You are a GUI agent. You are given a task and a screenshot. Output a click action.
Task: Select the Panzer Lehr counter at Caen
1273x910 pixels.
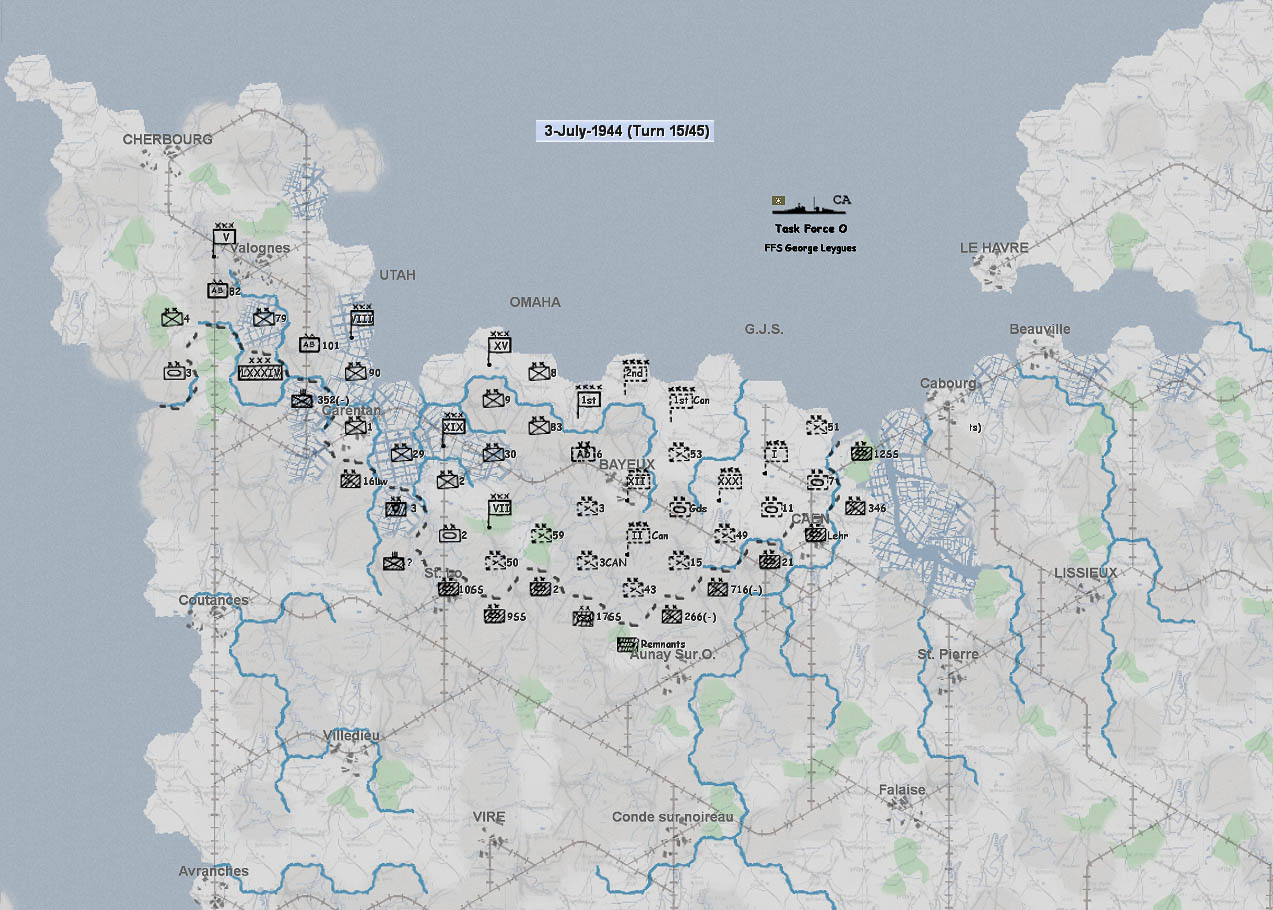click(x=815, y=535)
